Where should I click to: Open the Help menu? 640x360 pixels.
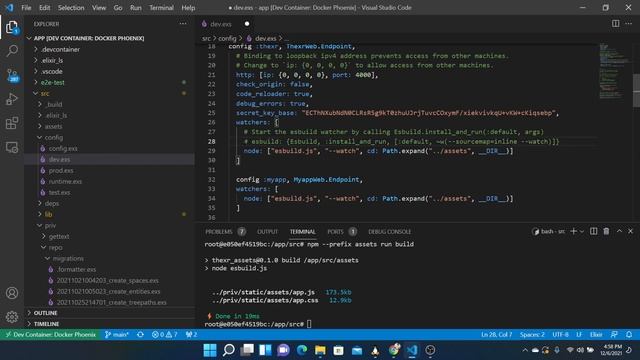(x=188, y=8)
